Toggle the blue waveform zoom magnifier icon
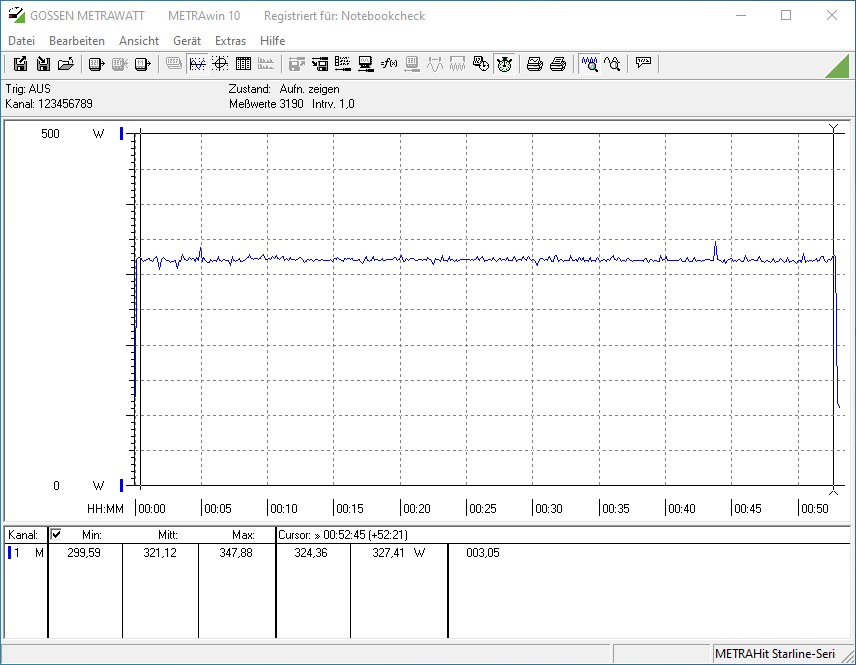 tap(590, 64)
